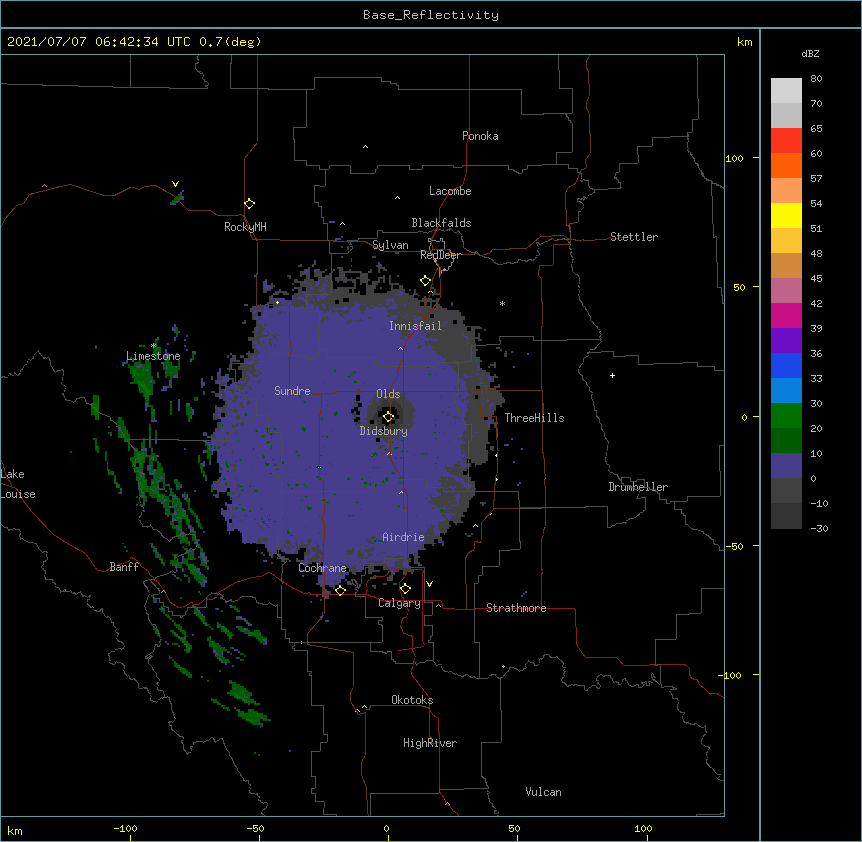The width and height of the screenshot is (862, 842).
Task: Click the yellow diamond marker south of RedDeer
Action: click(425, 281)
